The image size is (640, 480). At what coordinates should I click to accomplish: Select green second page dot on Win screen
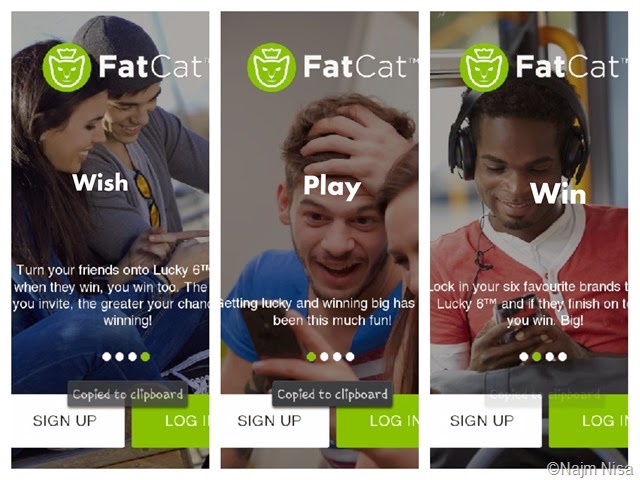click(x=537, y=357)
